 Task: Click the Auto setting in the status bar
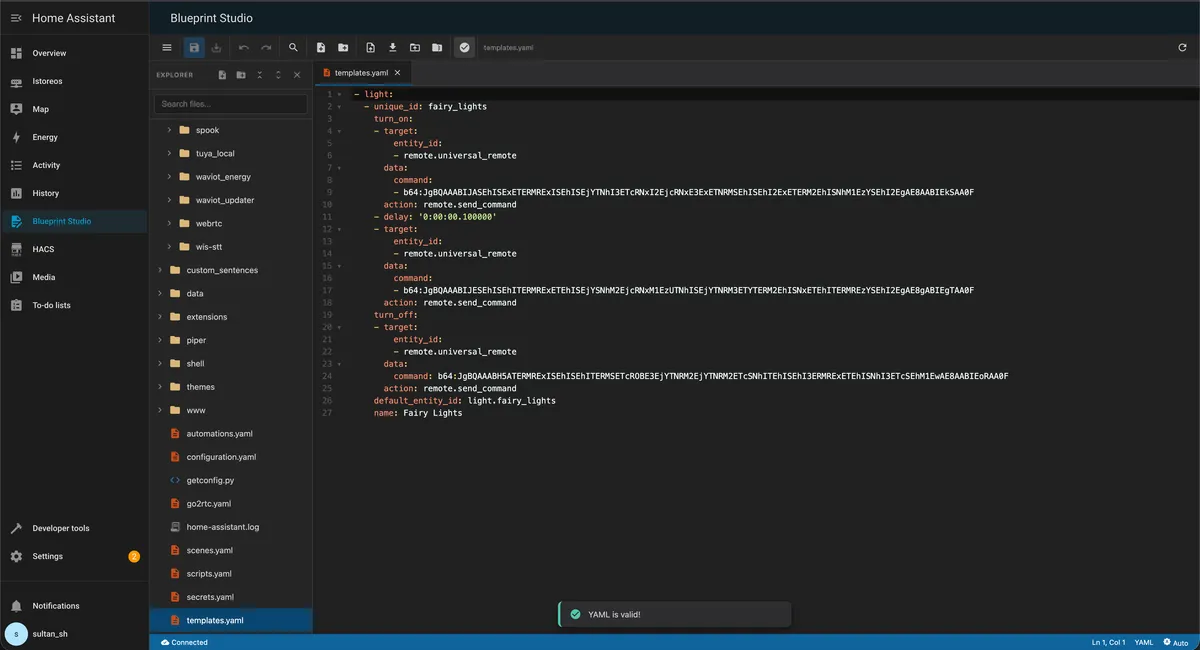coord(1176,642)
